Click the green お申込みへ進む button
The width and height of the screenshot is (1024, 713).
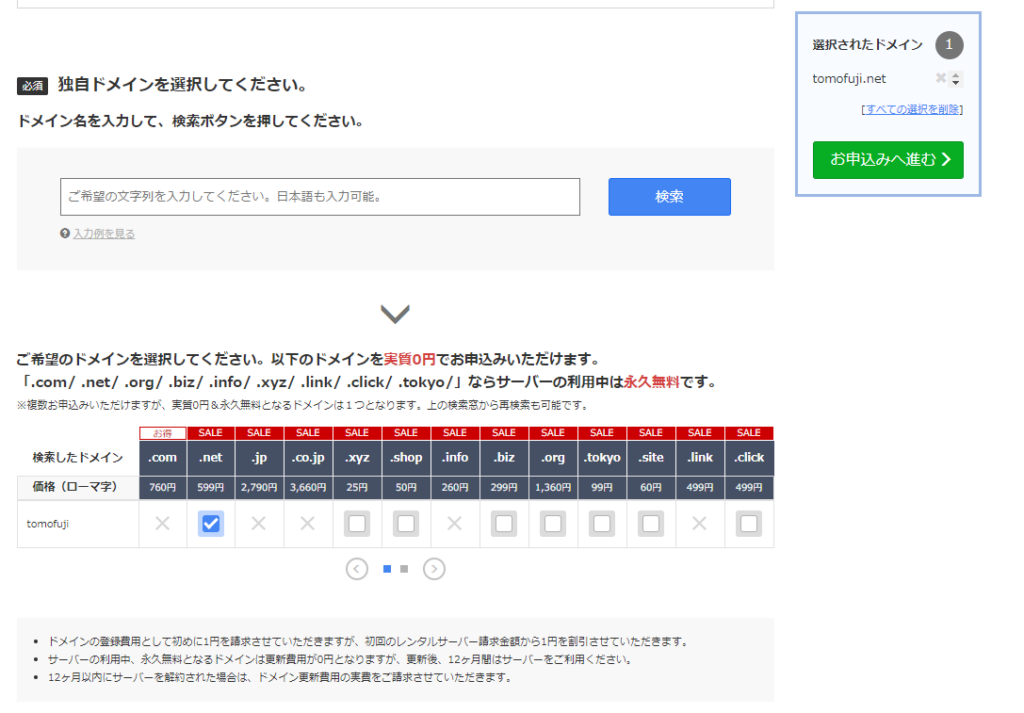(x=886, y=159)
